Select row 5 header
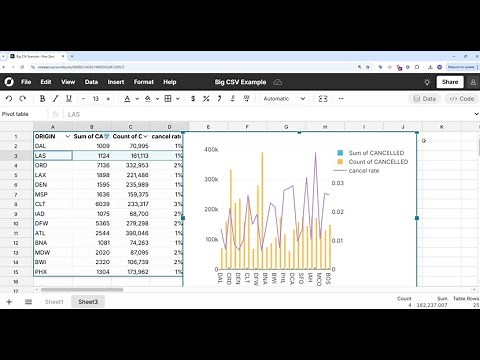The width and height of the screenshot is (480, 360). pos(16,175)
